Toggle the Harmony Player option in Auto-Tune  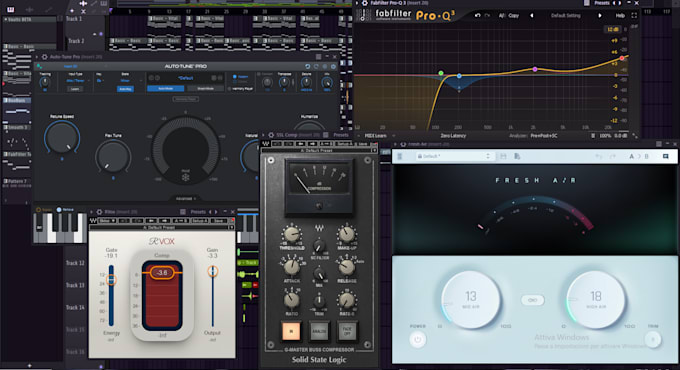pyautogui.click(x=240, y=88)
